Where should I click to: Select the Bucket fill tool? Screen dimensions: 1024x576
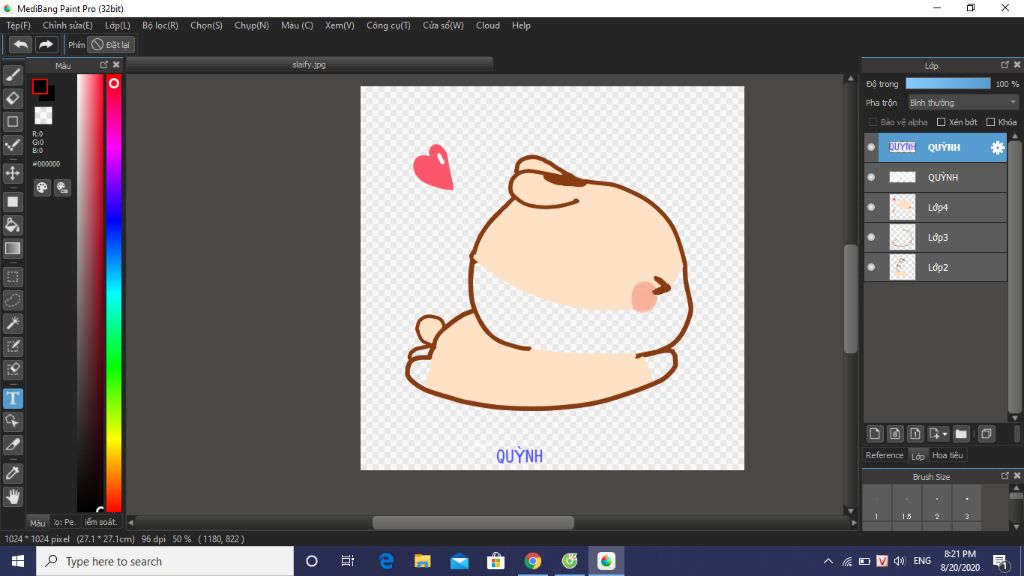point(12,225)
